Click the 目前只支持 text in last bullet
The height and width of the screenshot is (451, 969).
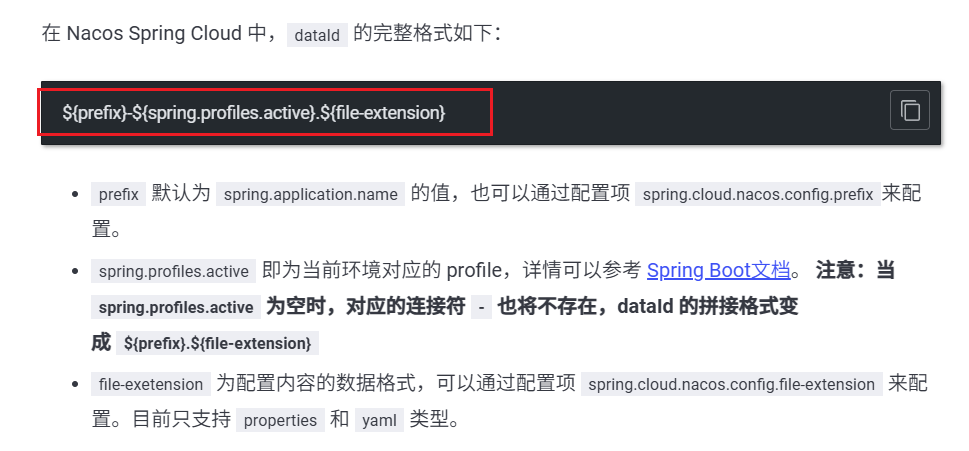tap(181, 420)
